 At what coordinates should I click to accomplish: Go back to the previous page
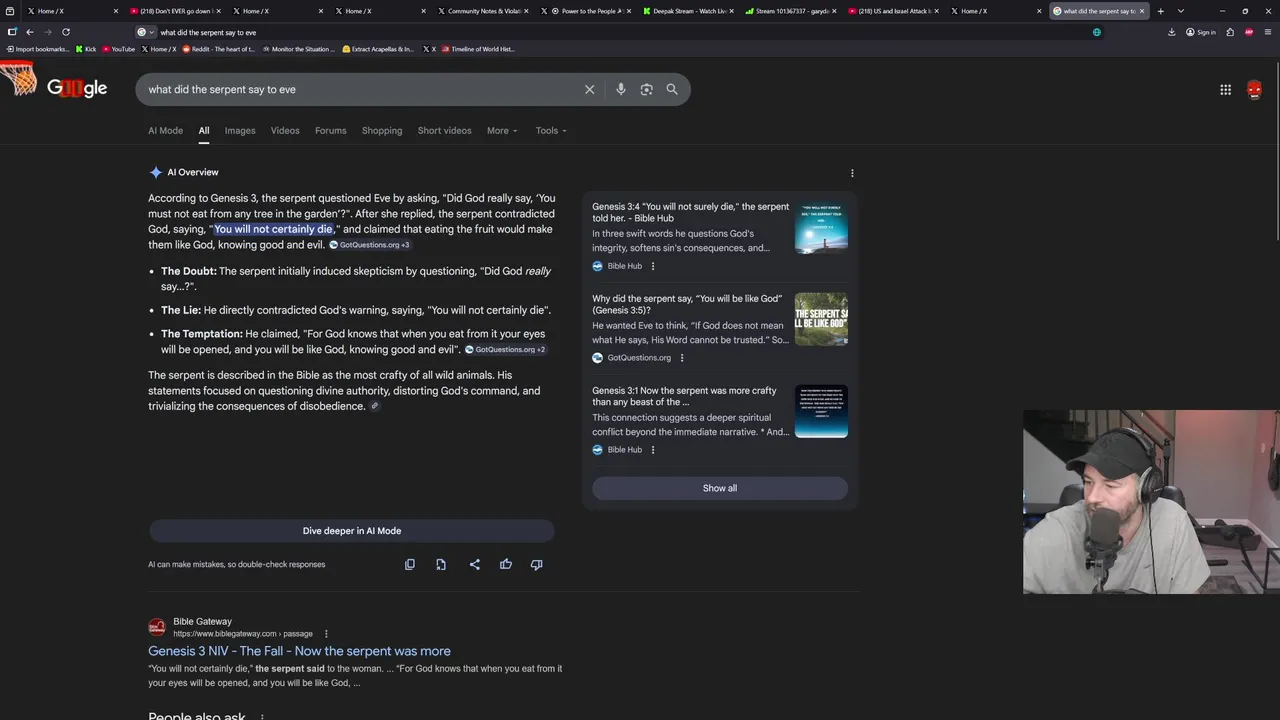point(30,32)
